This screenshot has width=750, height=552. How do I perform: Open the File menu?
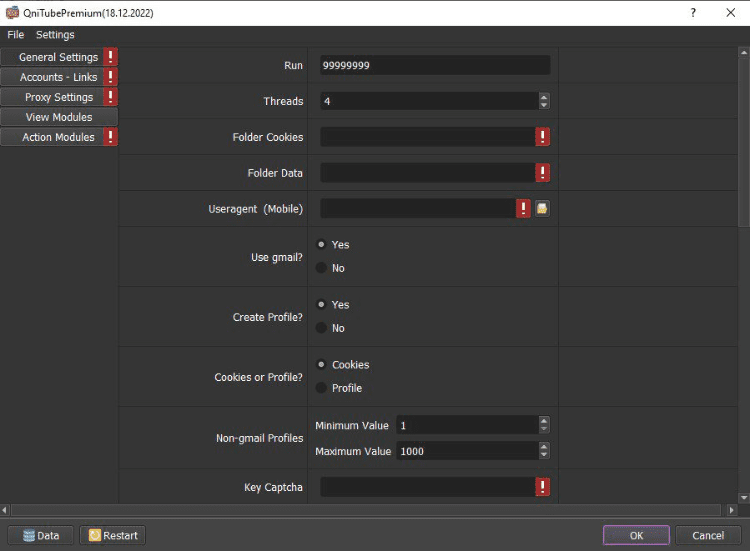click(16, 35)
